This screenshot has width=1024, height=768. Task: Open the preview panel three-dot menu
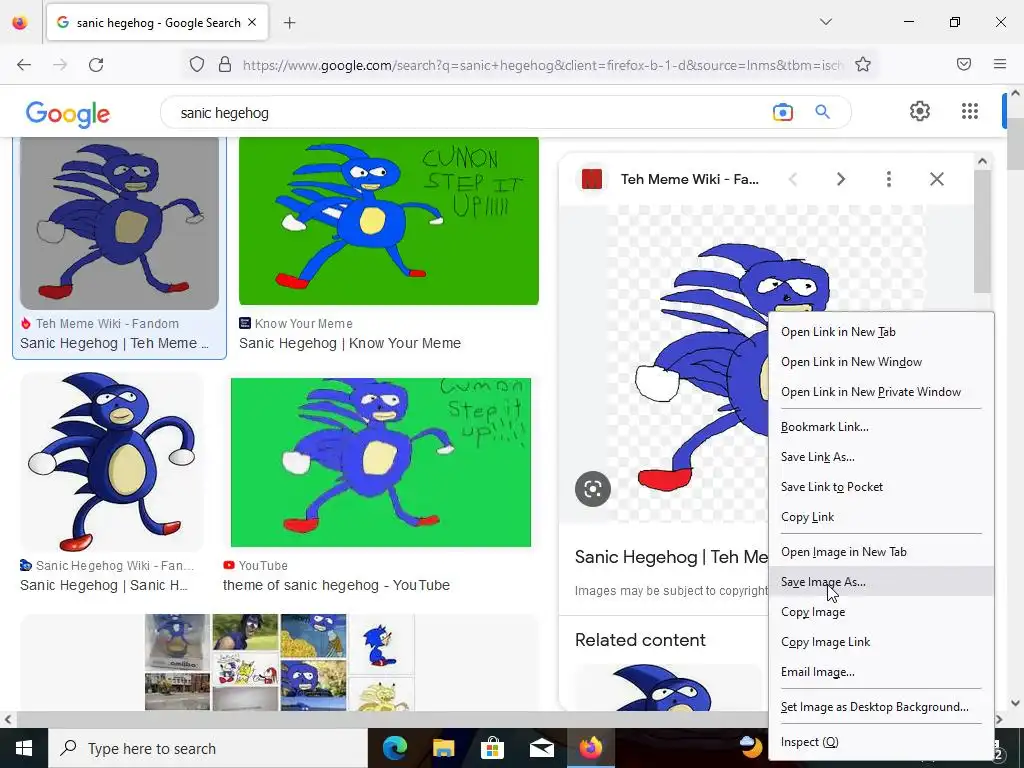889,179
